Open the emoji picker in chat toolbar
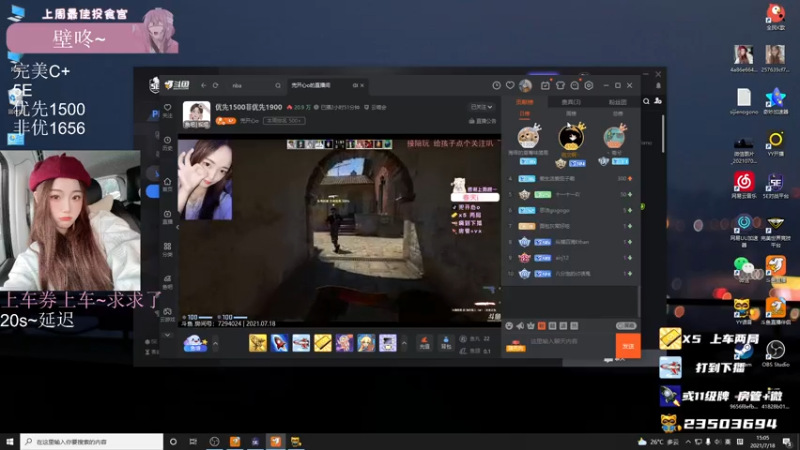 pyautogui.click(x=509, y=326)
